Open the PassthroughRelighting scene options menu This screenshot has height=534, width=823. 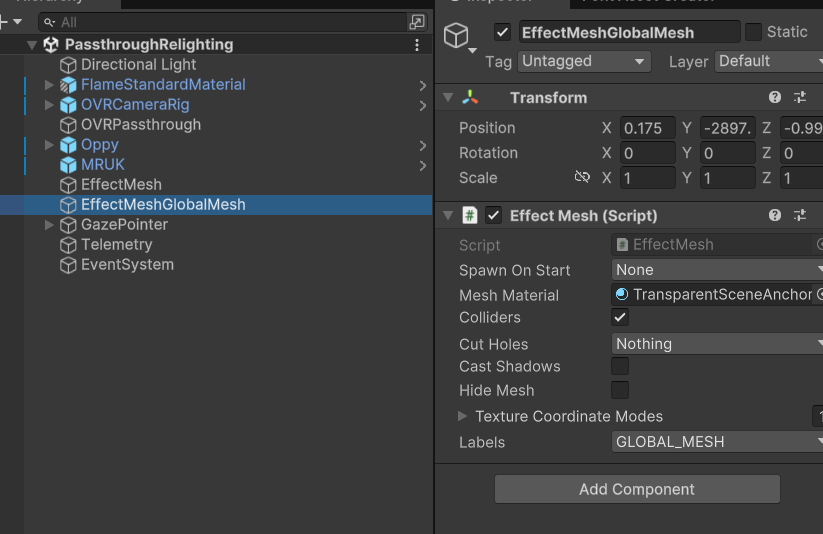point(417,45)
